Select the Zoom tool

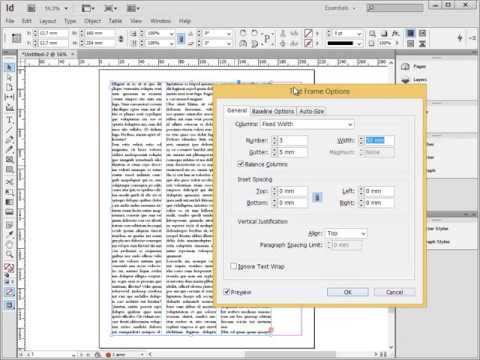(x=9, y=255)
